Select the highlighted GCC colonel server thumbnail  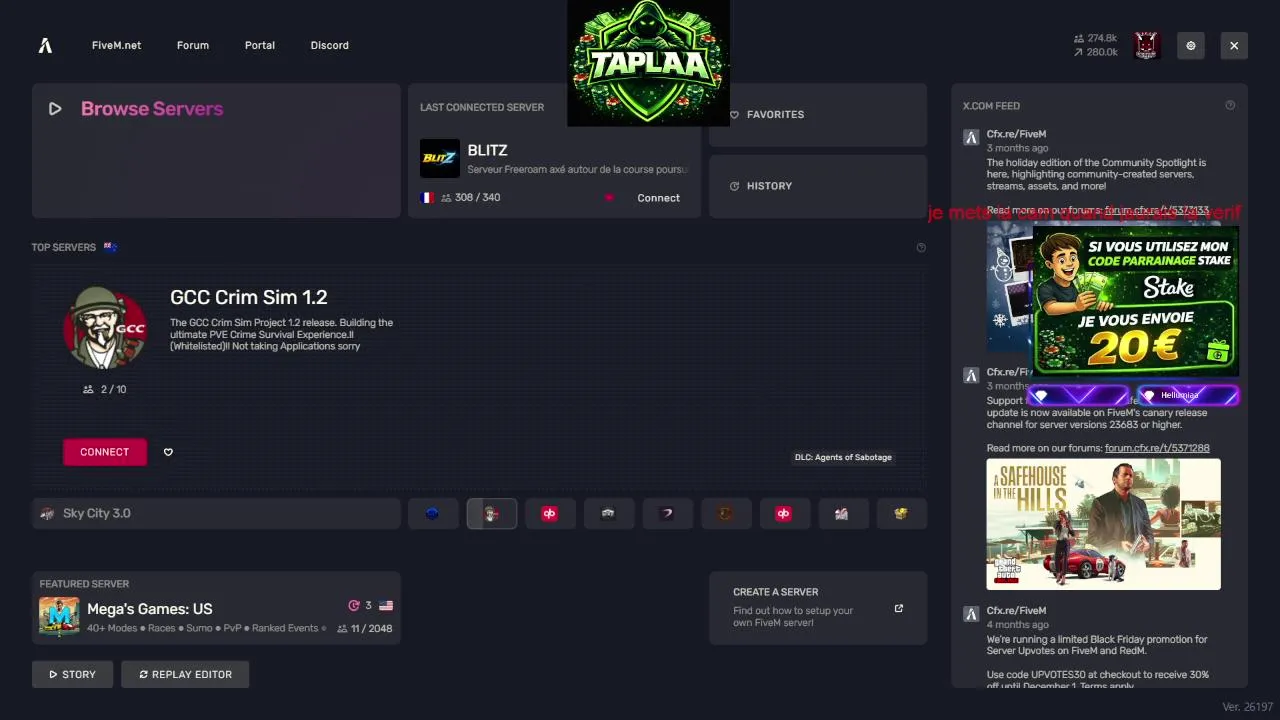coord(491,513)
